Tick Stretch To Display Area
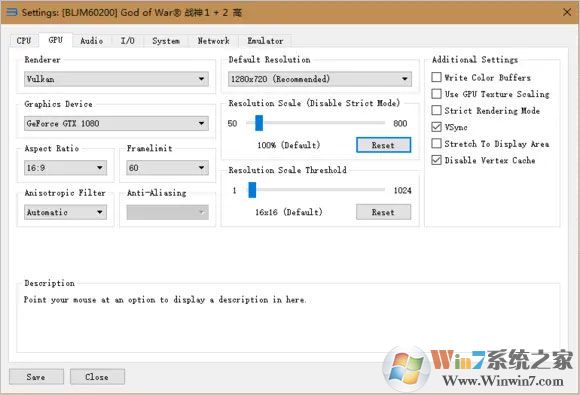Viewport: 580px width, 395px height. 436,143
